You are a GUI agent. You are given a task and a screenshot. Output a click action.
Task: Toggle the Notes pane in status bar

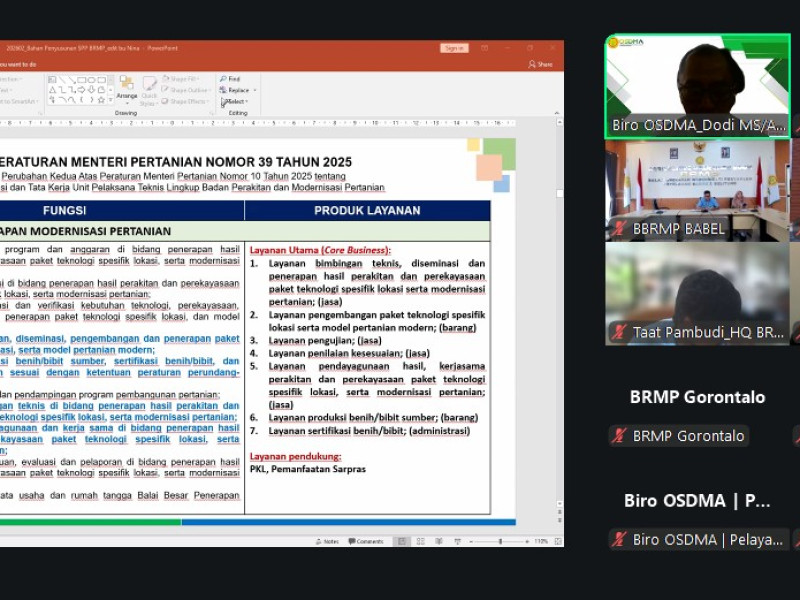pos(327,541)
